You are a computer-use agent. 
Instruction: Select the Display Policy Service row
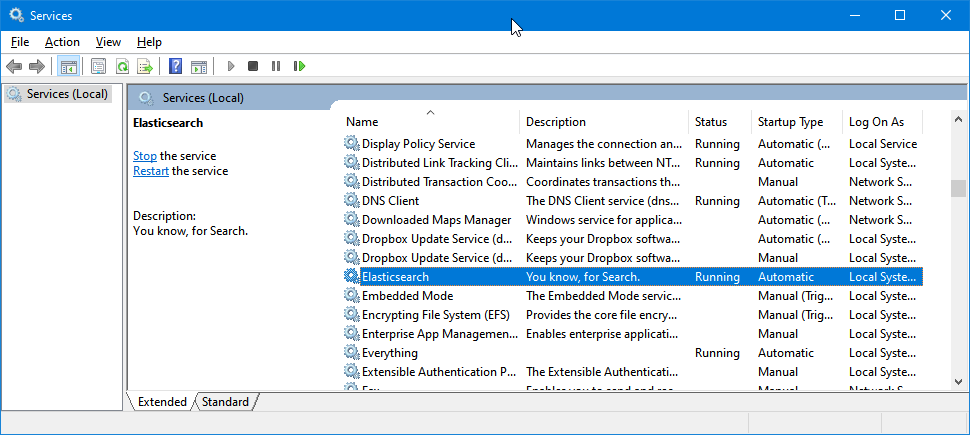pos(632,144)
